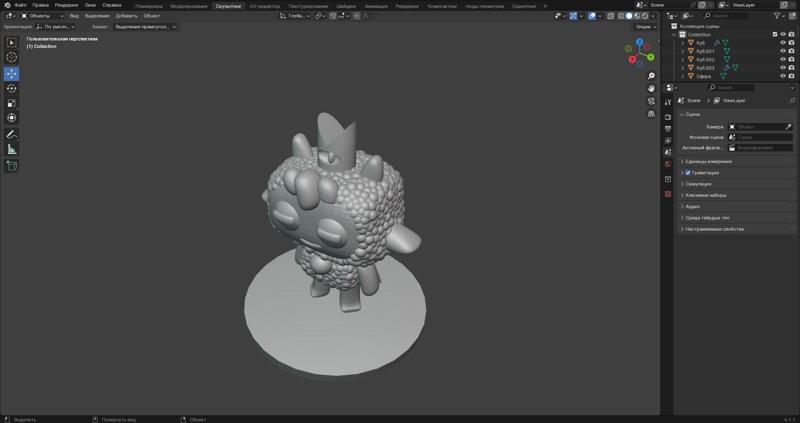Switch to solid viewport shading
This screenshot has width=800, height=423.
click(629, 16)
